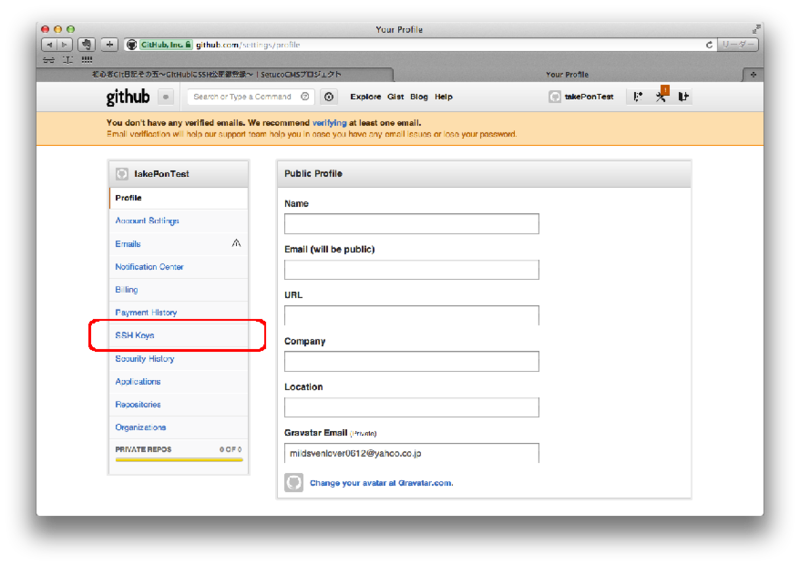800x566 pixels.
Task: Open Gist in the header
Action: tap(395, 96)
